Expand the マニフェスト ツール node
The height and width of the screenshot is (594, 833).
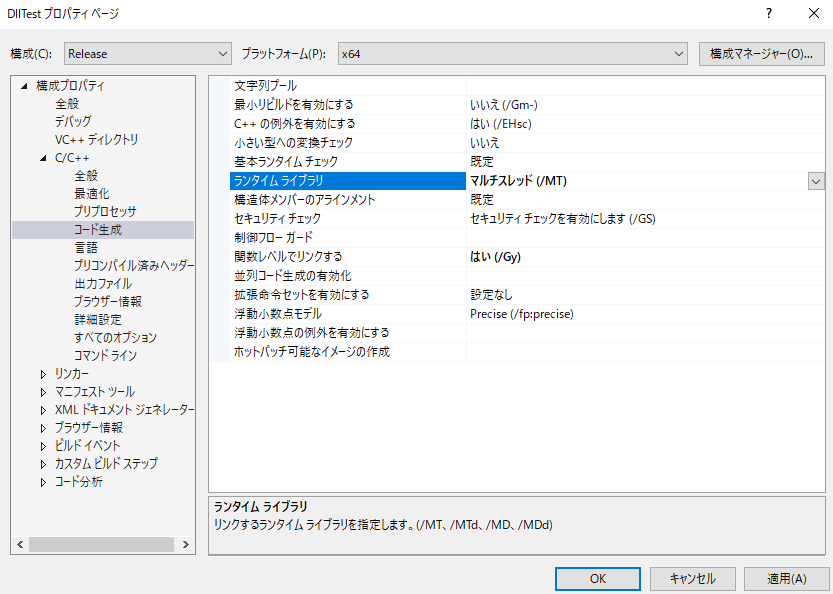click(x=44, y=392)
